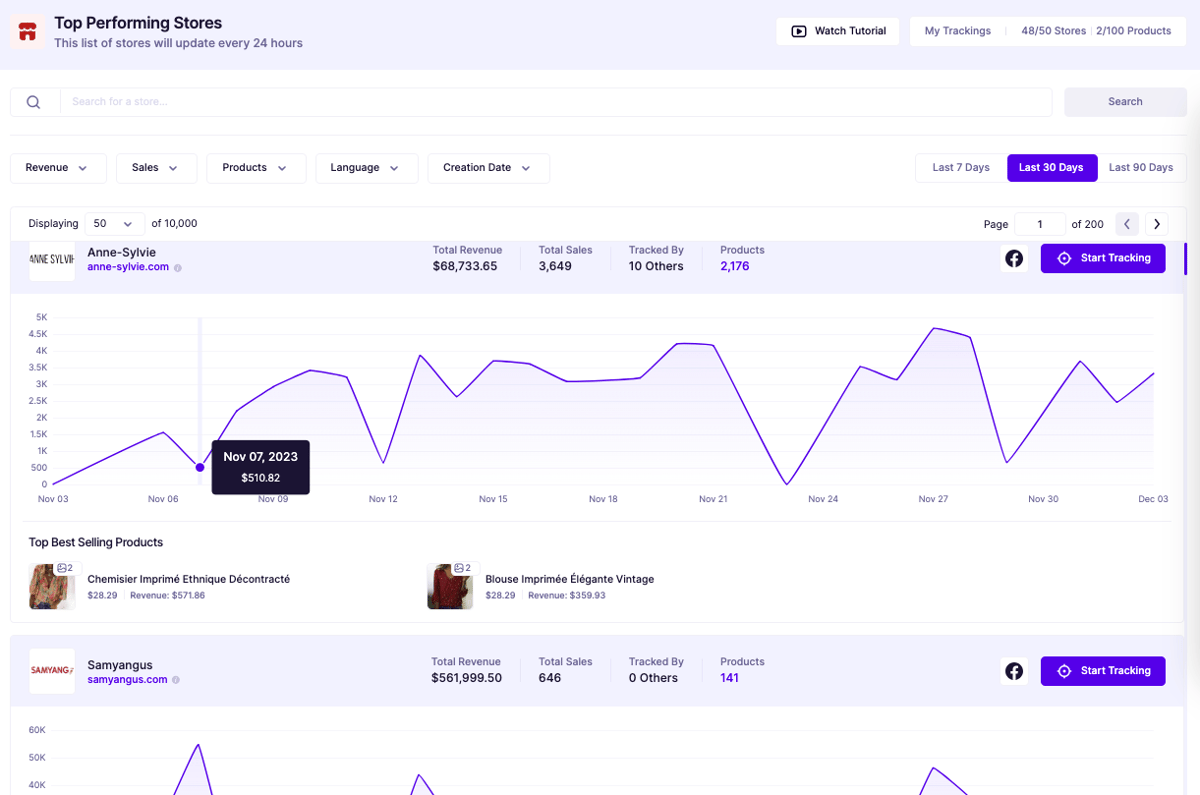
Task: Click info icon beside anne-sylvie.com
Action: point(178,268)
